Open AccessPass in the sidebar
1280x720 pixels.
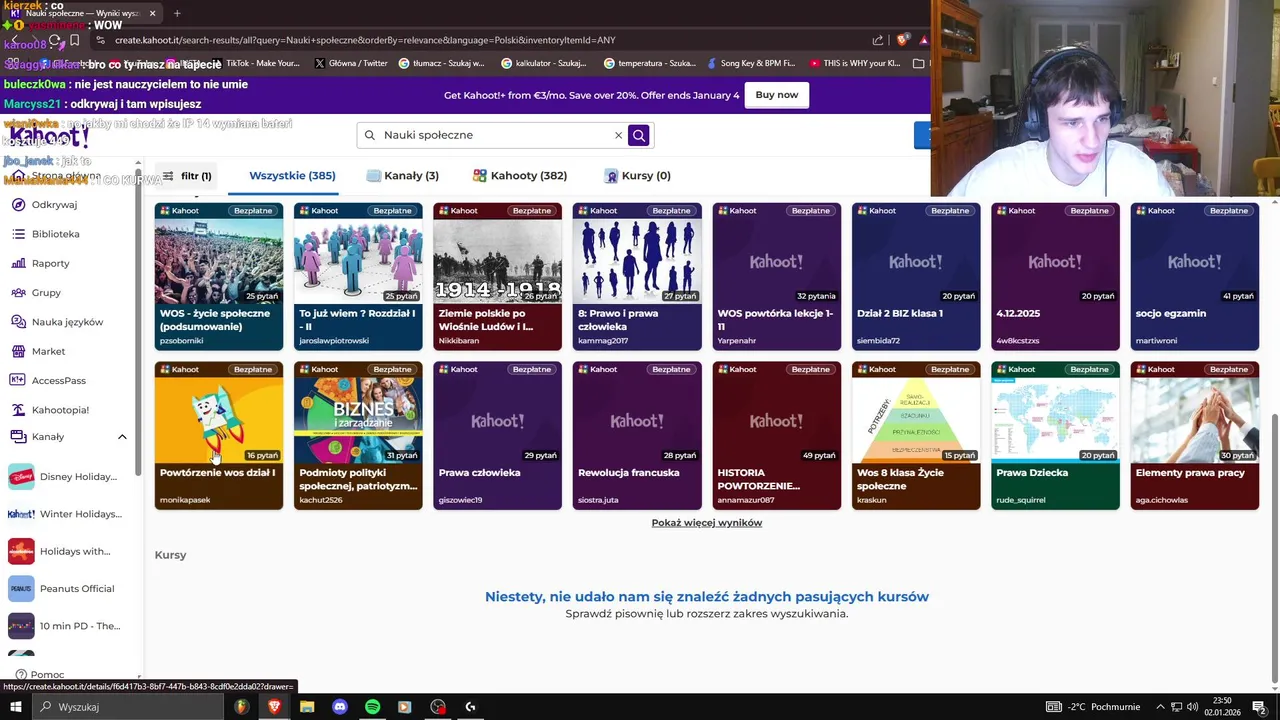58,380
